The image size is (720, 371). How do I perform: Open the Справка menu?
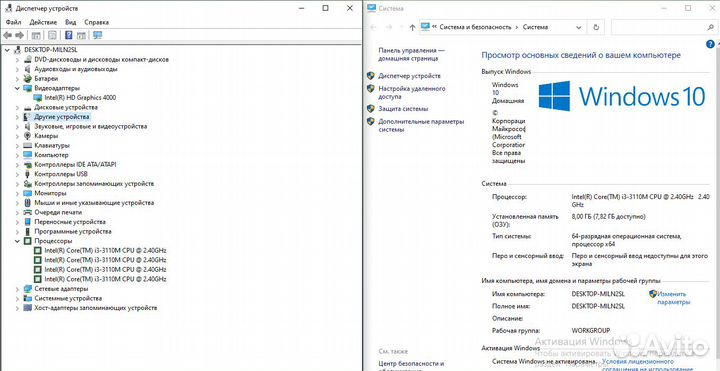[96, 22]
